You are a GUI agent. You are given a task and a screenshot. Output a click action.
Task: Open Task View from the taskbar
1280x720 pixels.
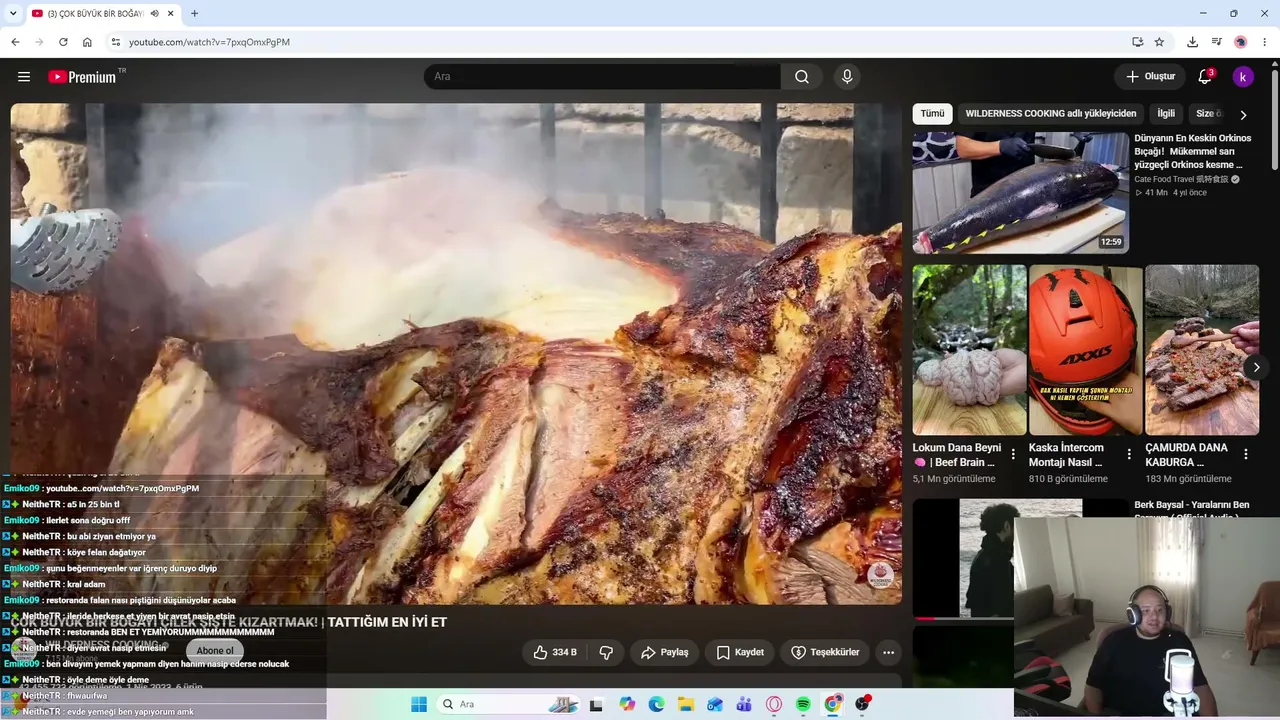597,704
